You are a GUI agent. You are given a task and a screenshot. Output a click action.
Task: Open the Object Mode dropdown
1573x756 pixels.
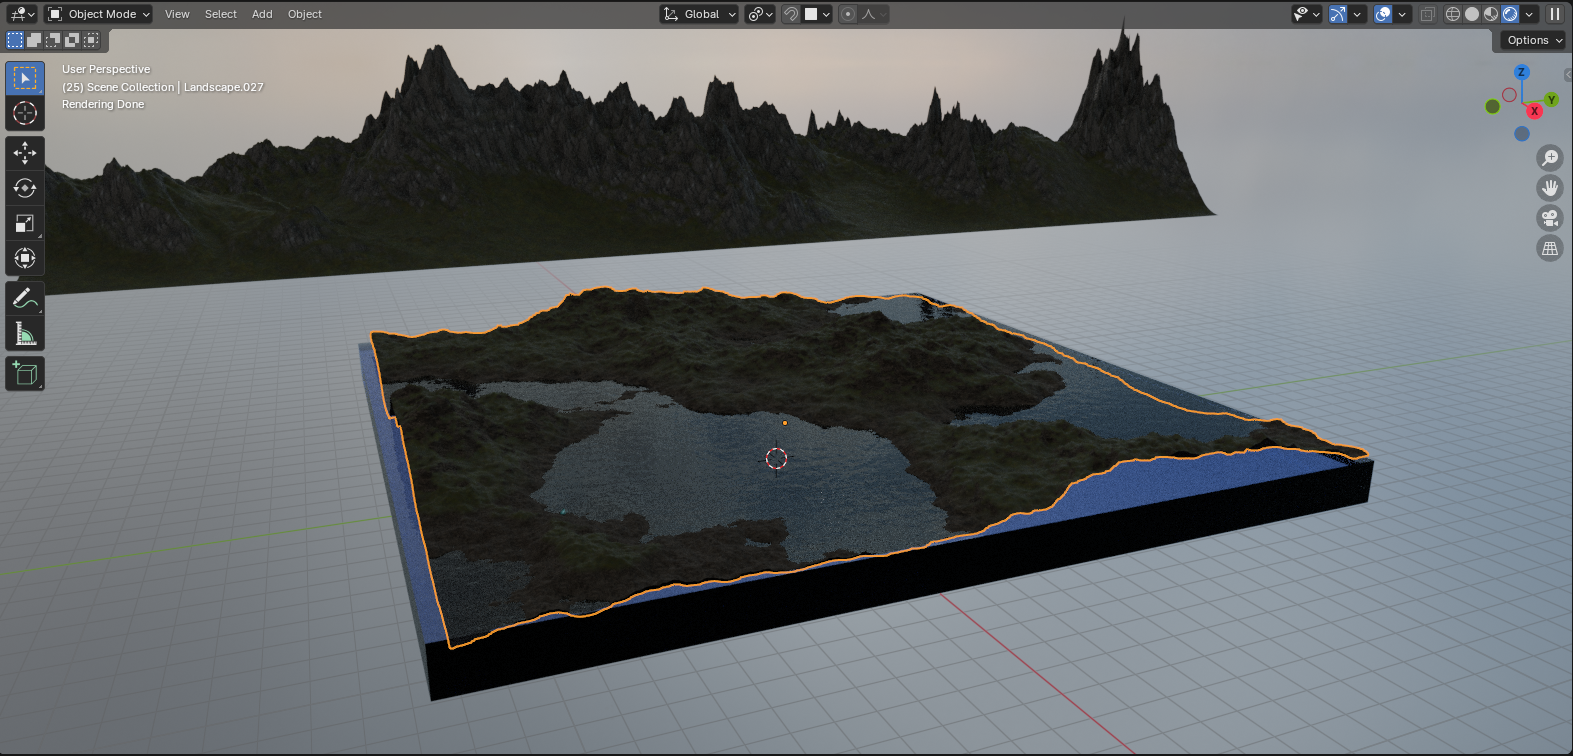pos(99,14)
